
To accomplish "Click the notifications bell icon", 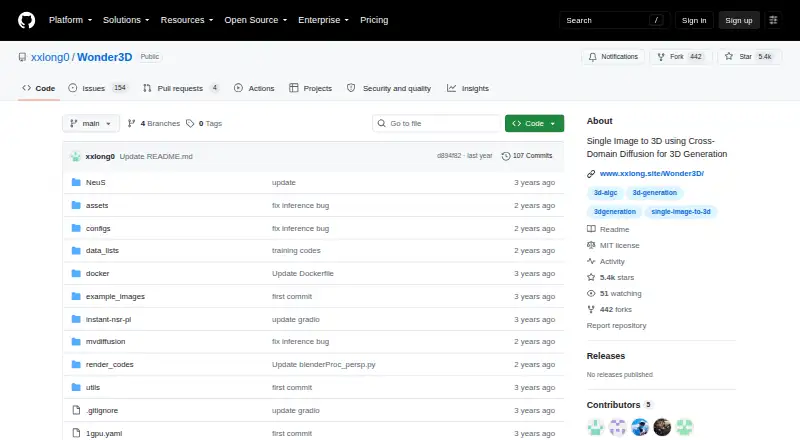I will (592, 57).
